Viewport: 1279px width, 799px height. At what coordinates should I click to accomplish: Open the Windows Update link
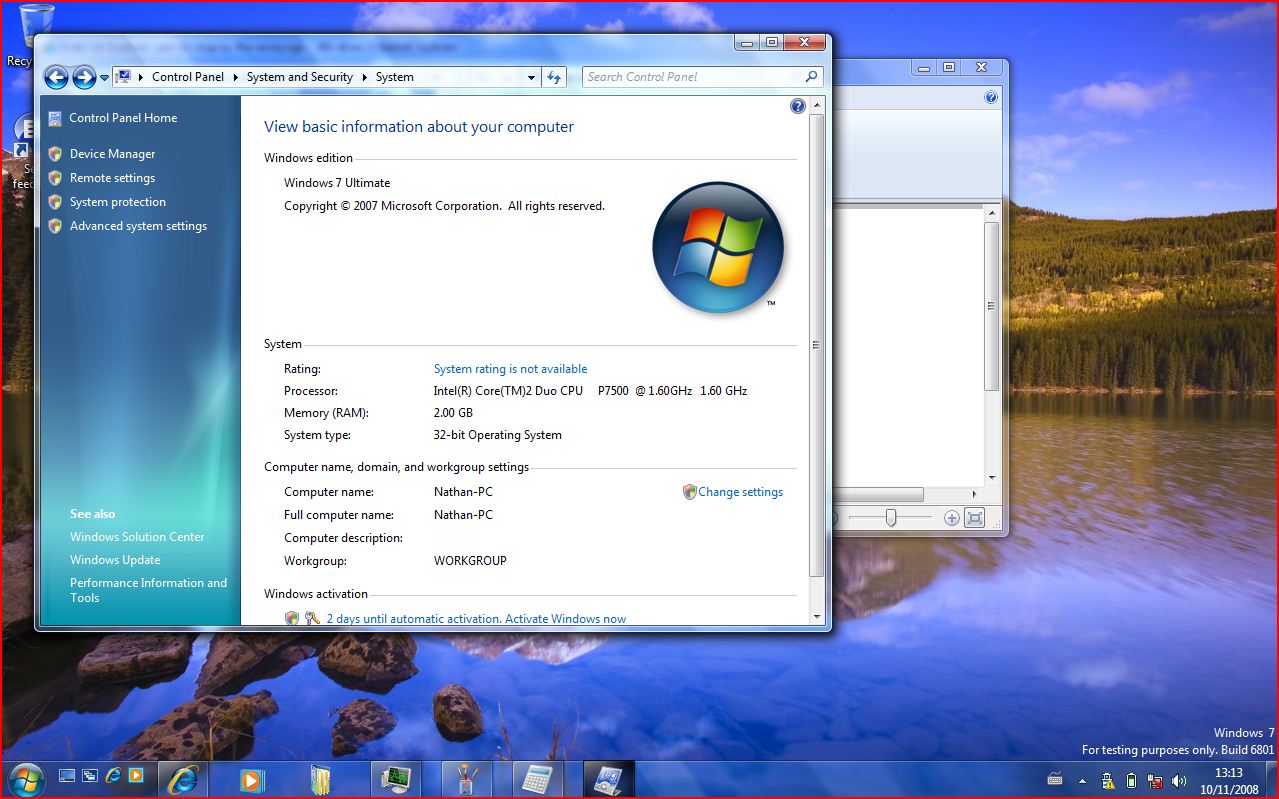coord(115,560)
